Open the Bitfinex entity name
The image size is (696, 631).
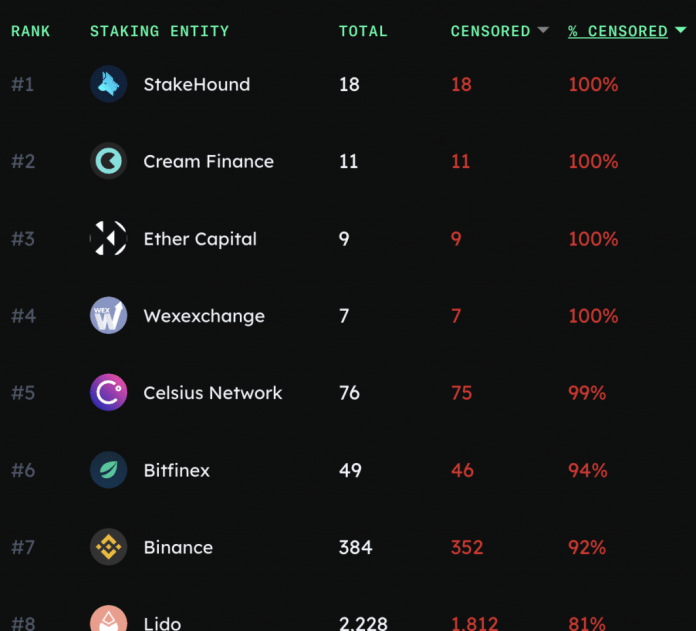(176, 470)
